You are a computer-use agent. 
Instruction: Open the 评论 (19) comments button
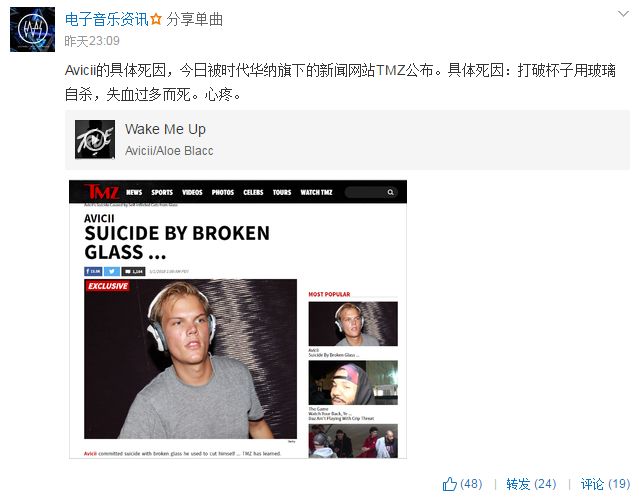coord(605,484)
